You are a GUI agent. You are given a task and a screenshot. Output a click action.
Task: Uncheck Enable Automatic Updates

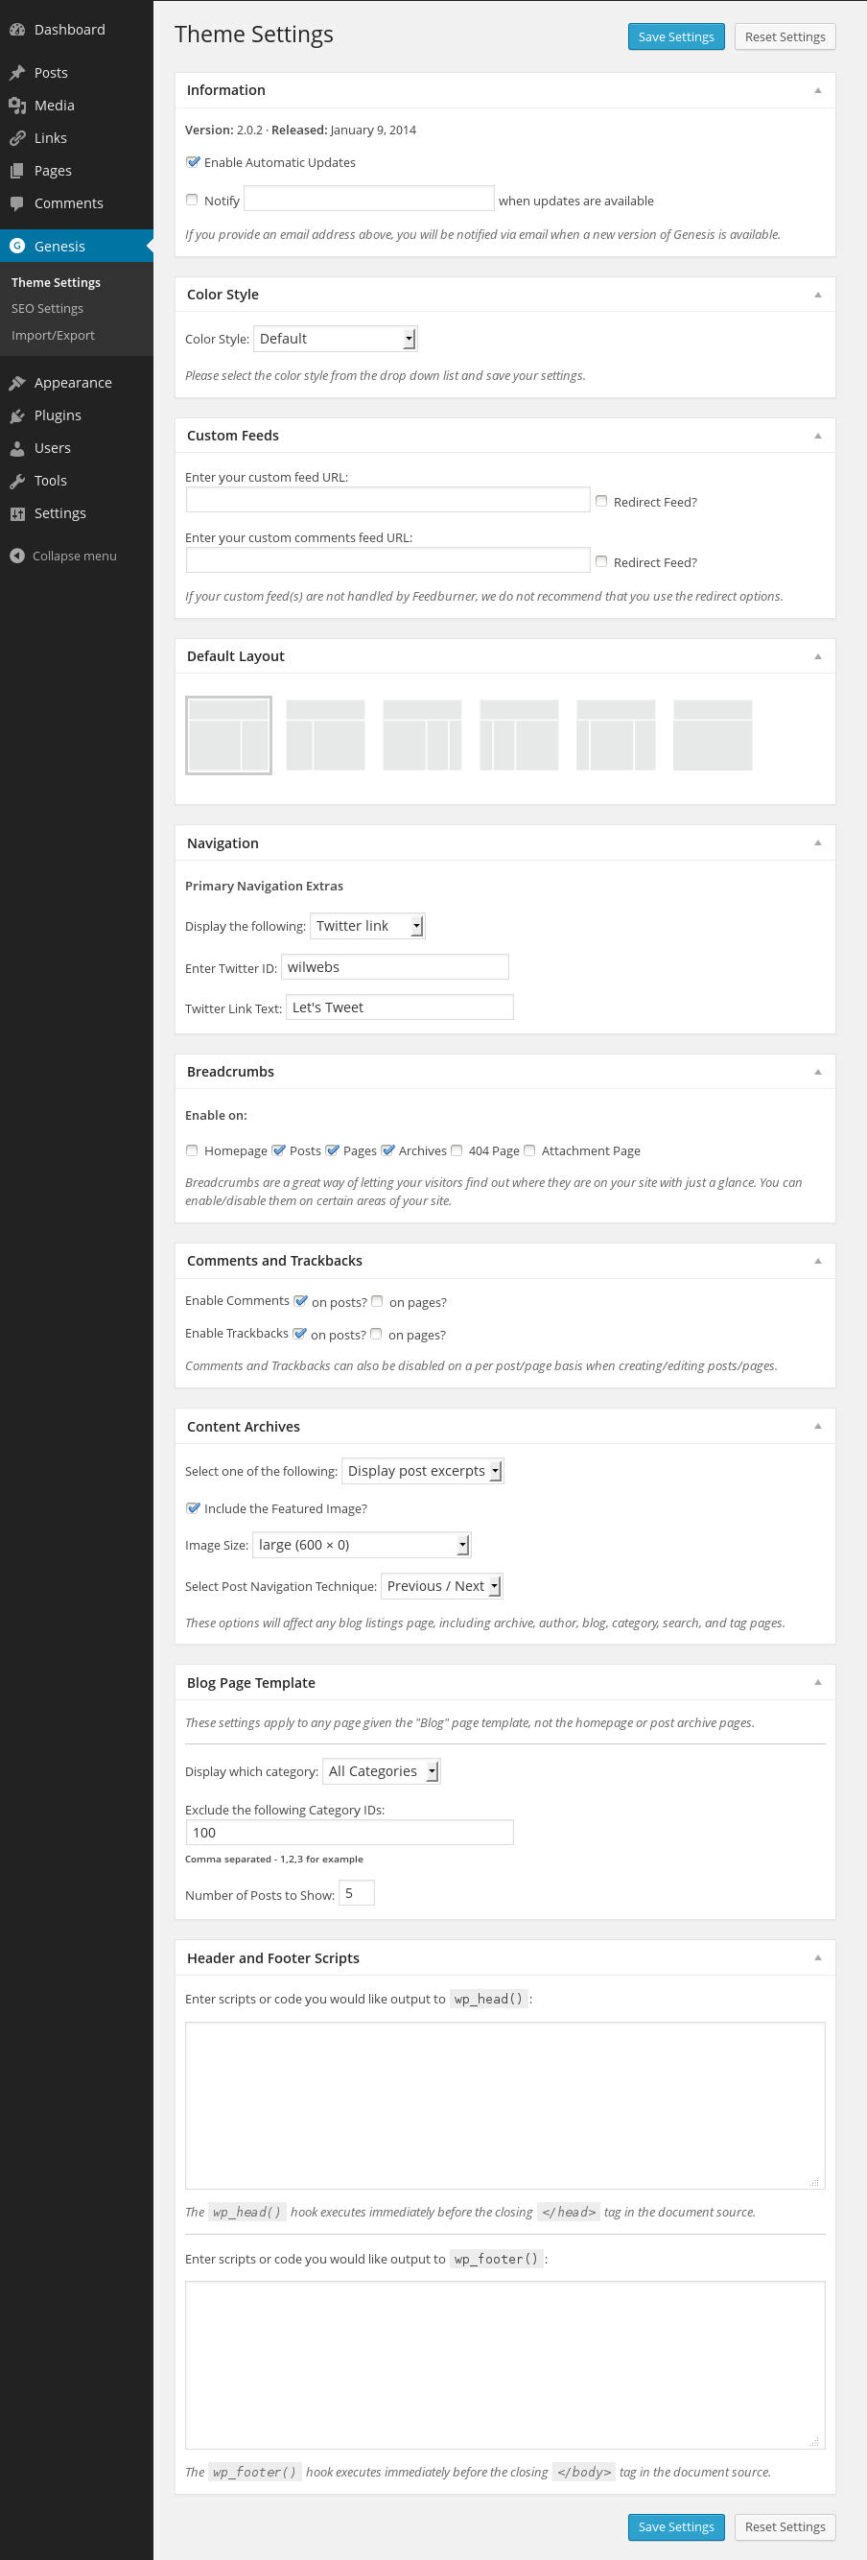(x=192, y=162)
